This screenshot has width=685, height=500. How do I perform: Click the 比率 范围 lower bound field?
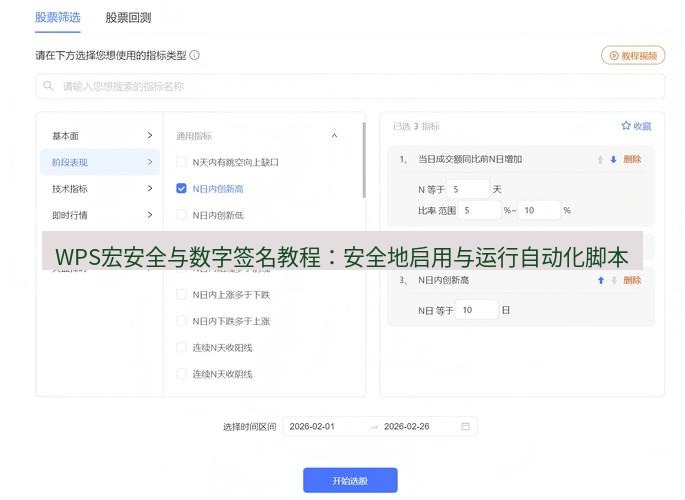[x=479, y=210]
